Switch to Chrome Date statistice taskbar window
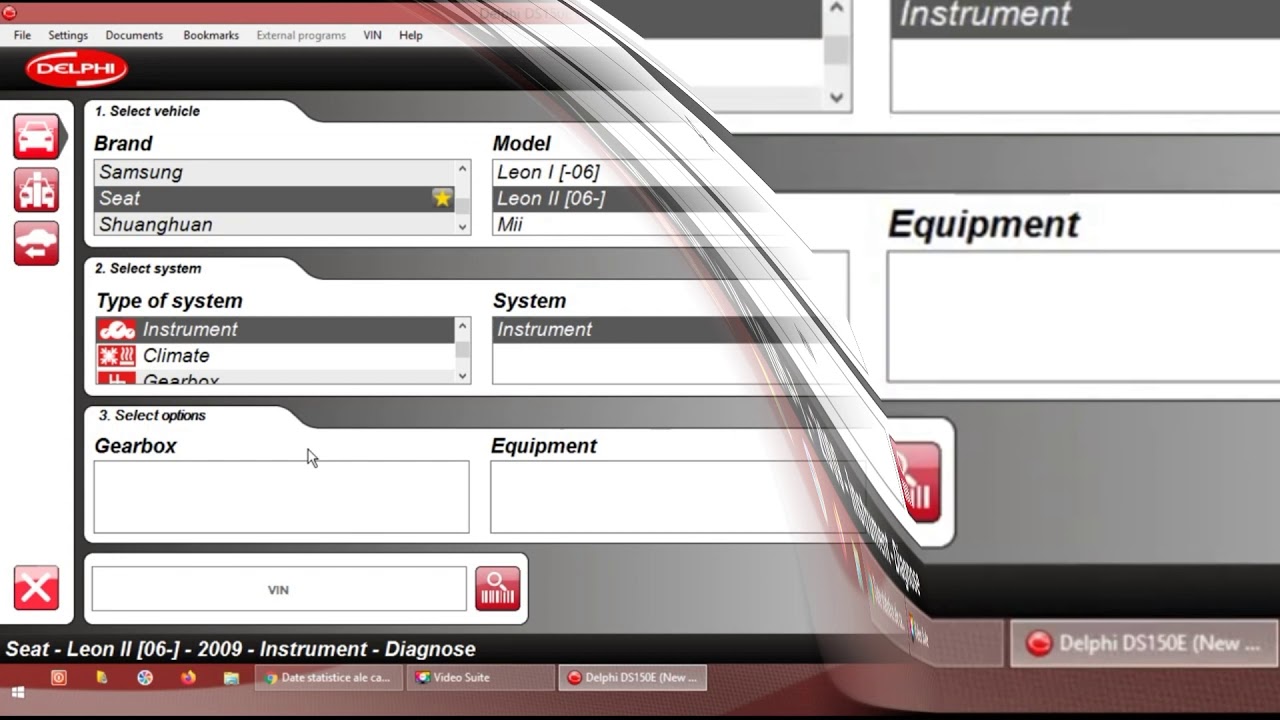Image resolution: width=1280 pixels, height=720 pixels. 329,678
